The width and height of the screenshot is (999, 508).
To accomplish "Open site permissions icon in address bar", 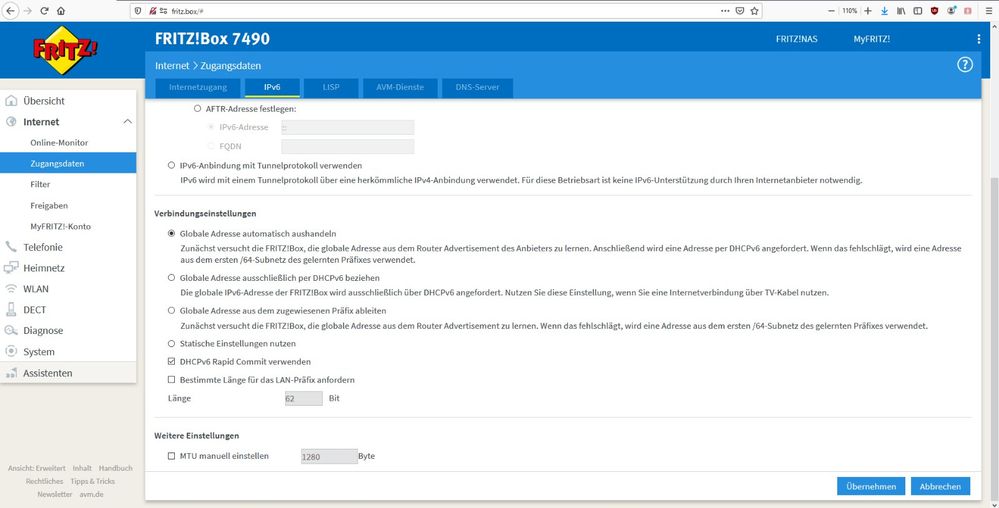I will click(163, 11).
